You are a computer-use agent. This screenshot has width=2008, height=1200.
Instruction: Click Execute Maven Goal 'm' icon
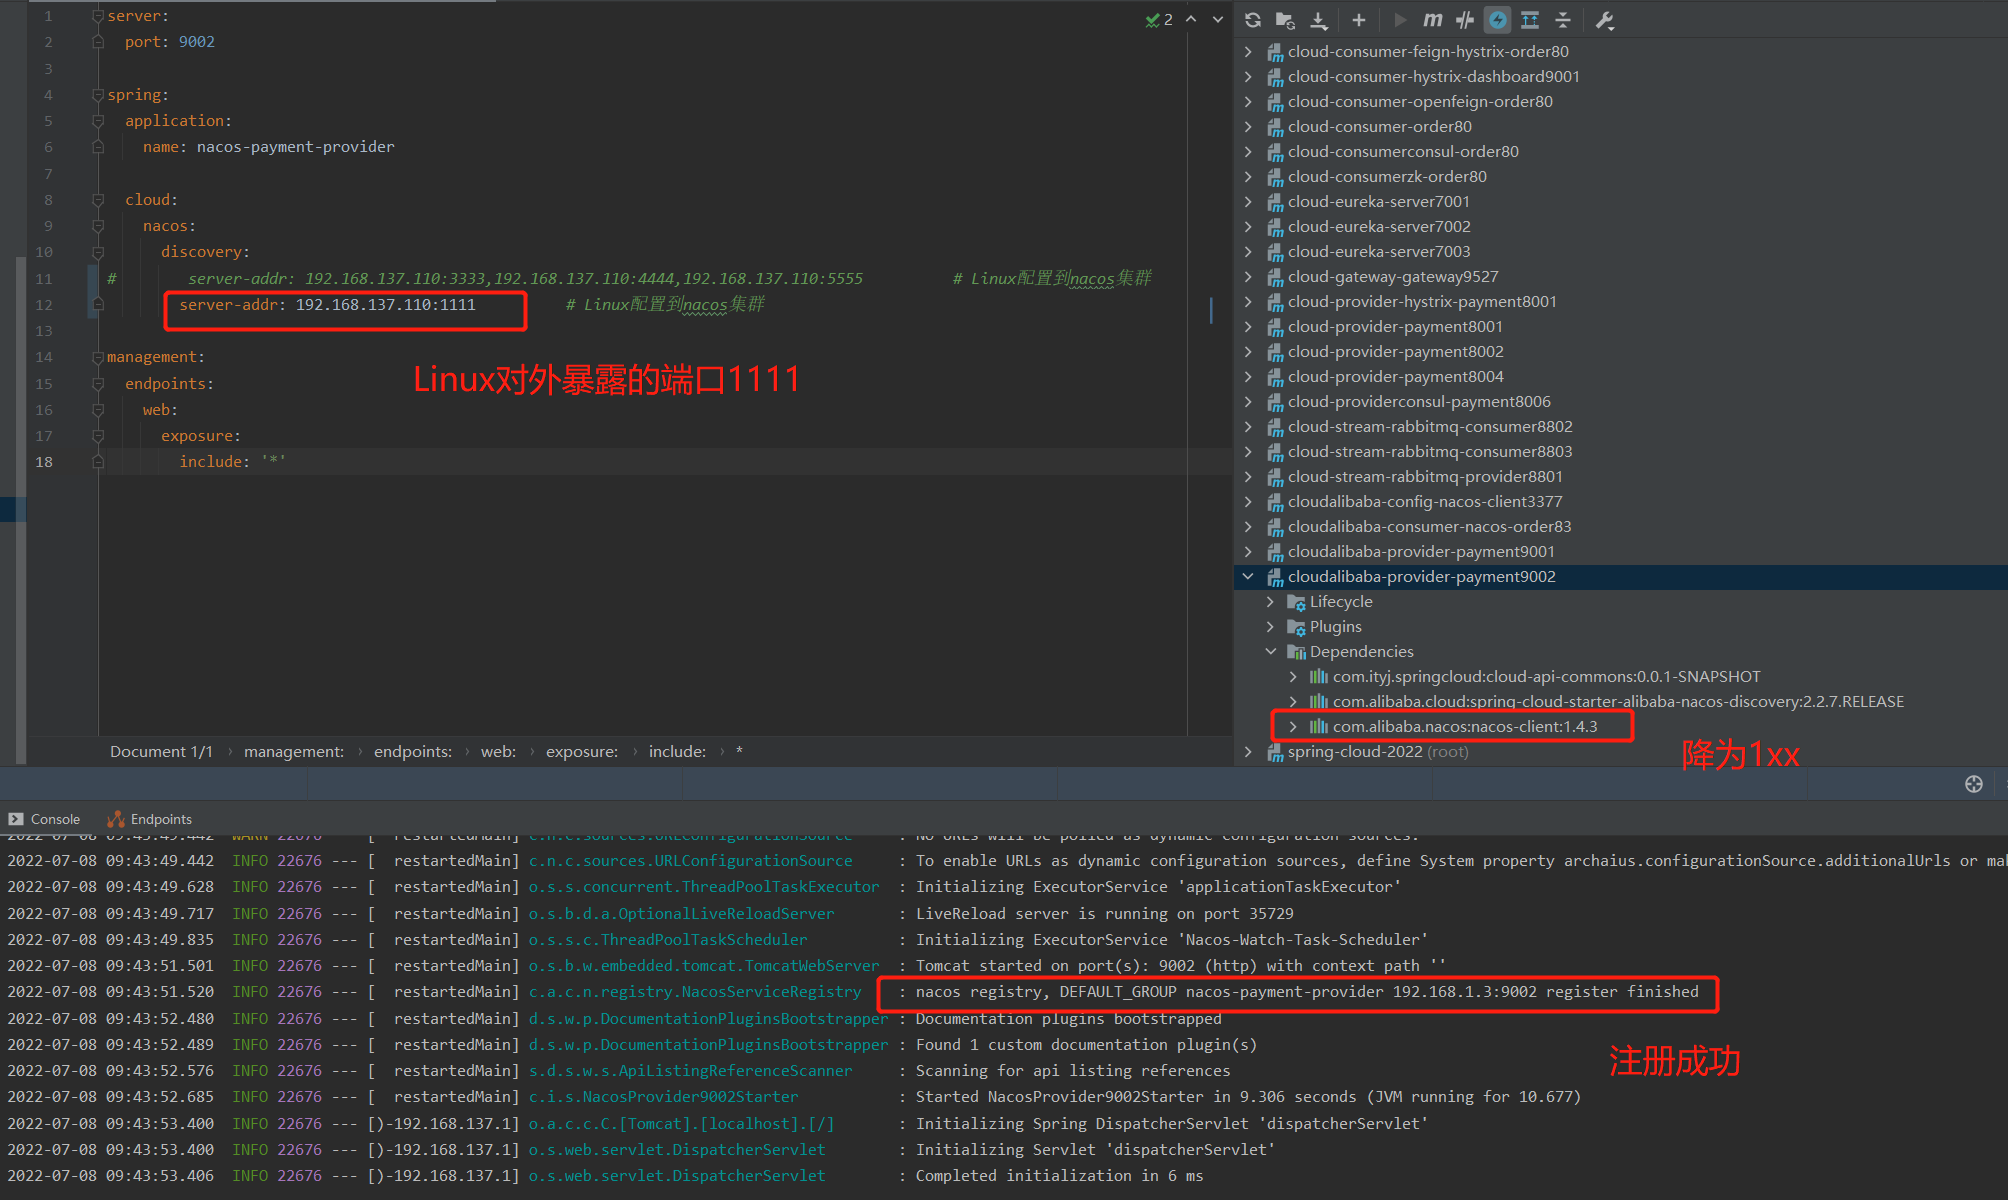pyautogui.click(x=1432, y=20)
